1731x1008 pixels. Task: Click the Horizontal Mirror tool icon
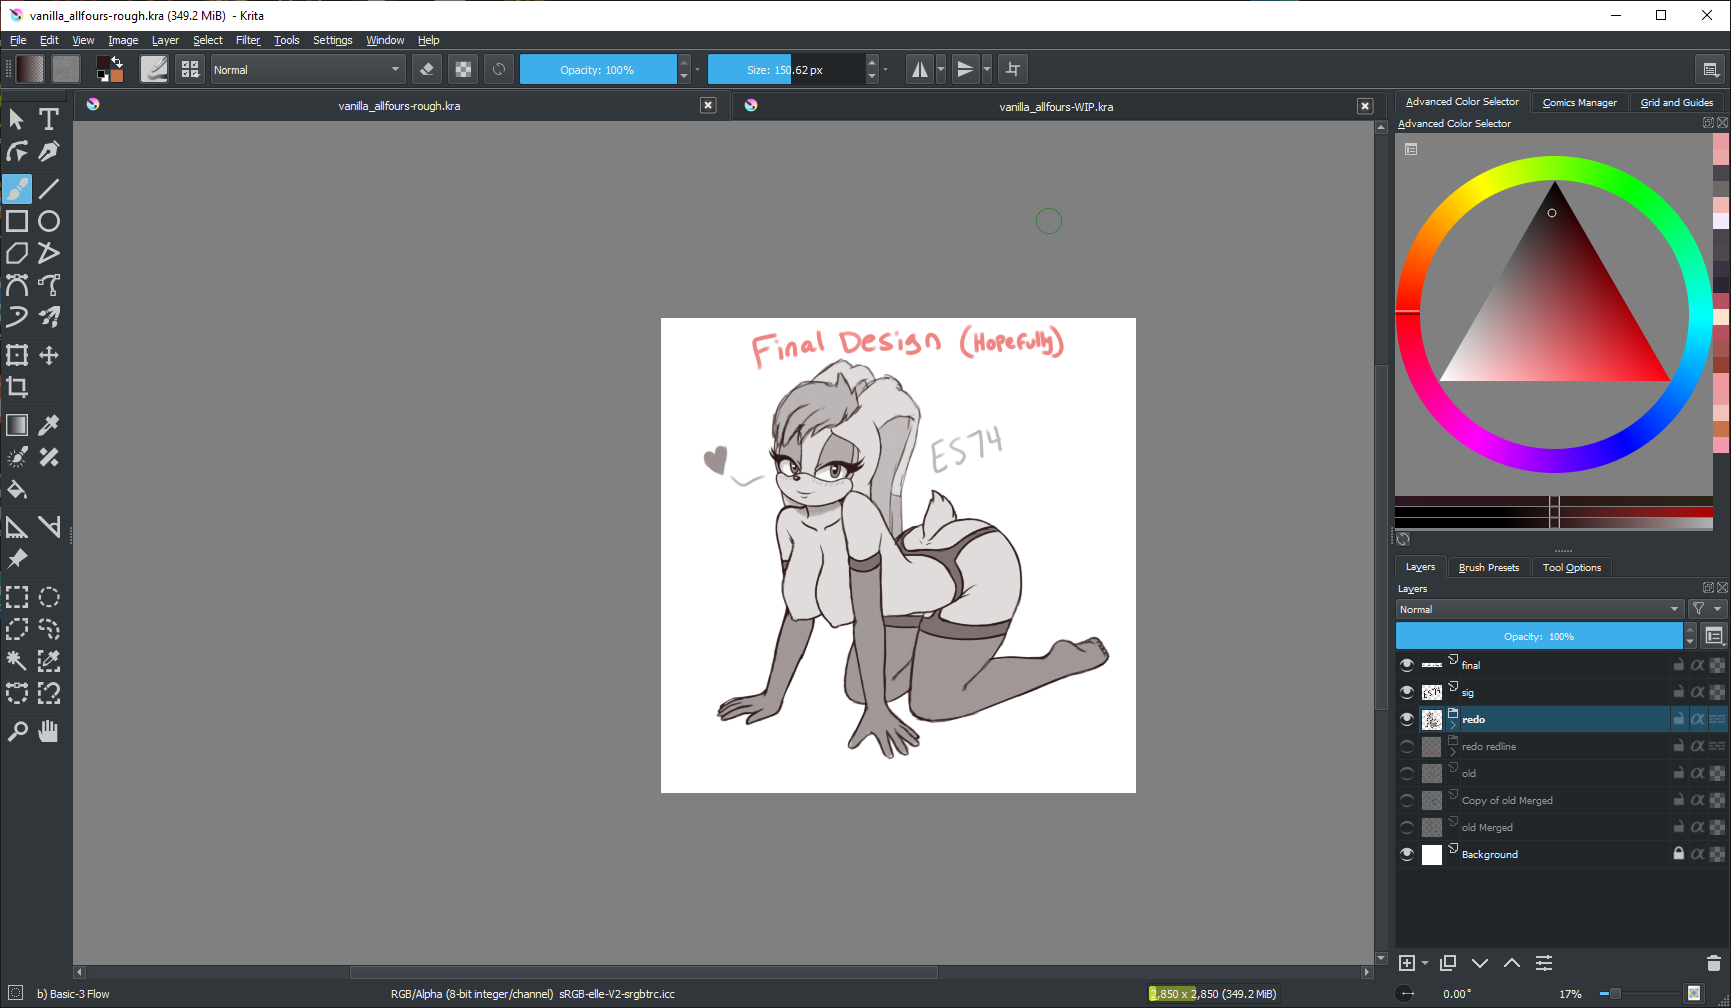click(920, 69)
